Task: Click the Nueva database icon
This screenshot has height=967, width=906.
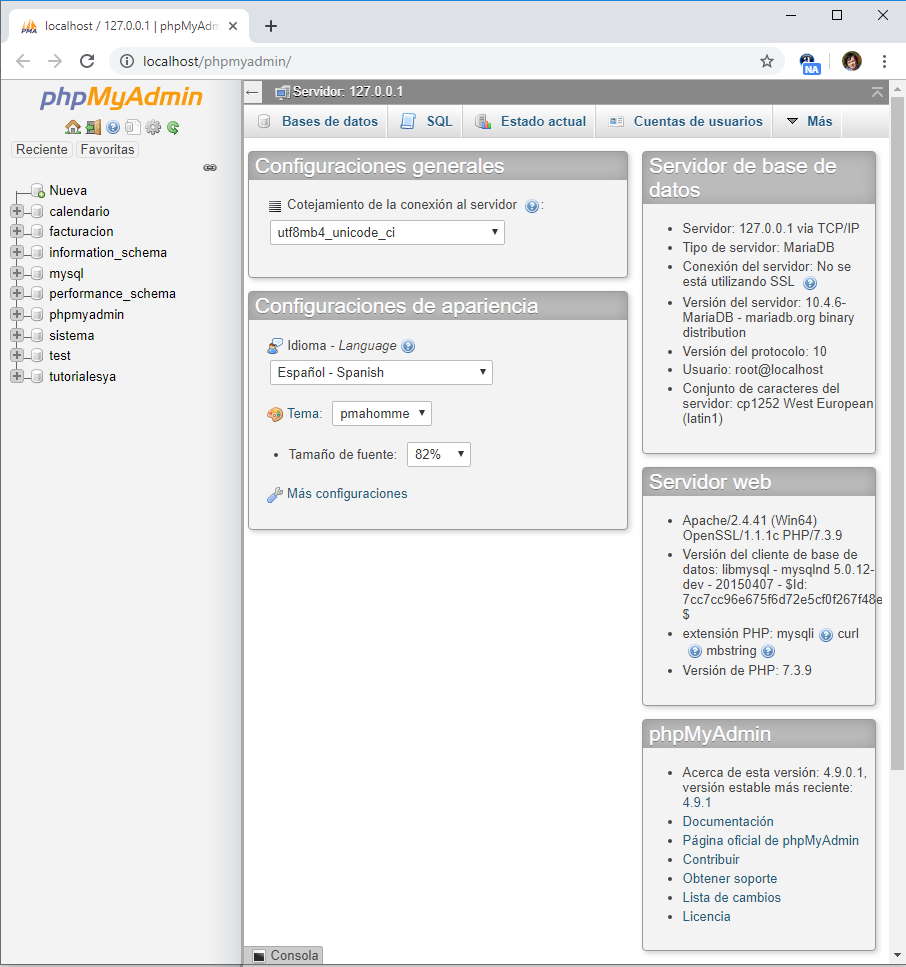Action: coord(38,191)
